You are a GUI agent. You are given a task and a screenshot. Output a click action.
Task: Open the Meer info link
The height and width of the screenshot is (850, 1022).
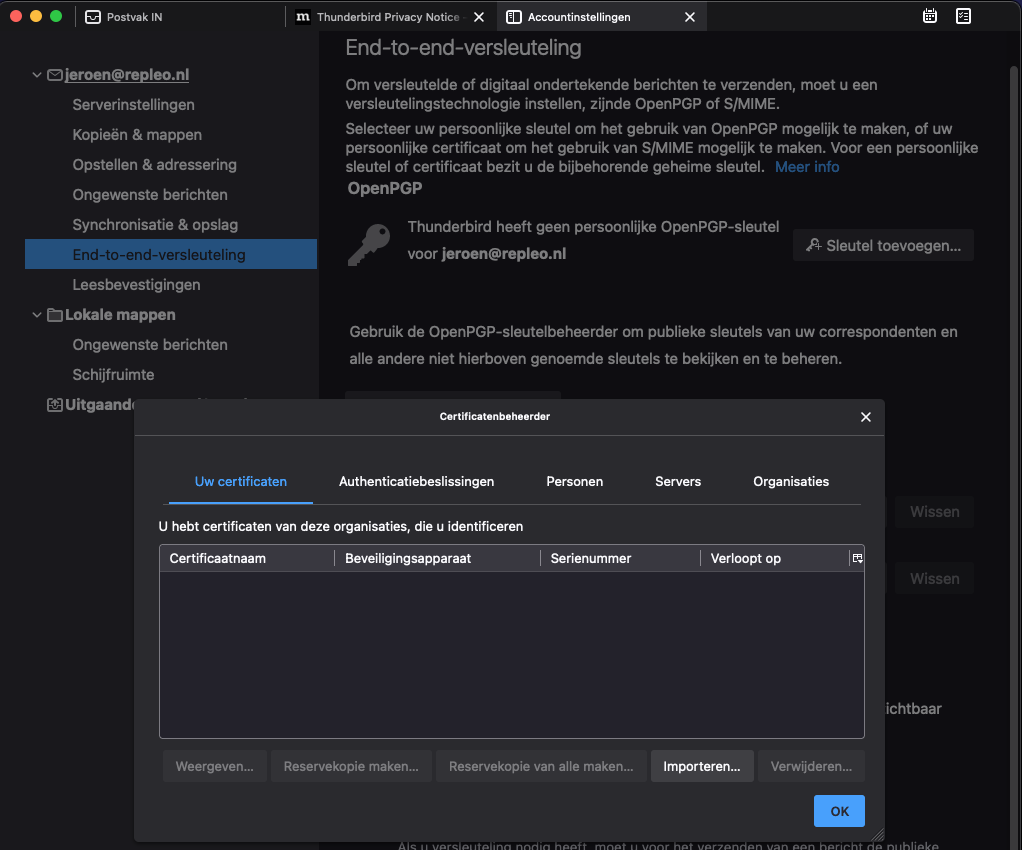[807, 167]
